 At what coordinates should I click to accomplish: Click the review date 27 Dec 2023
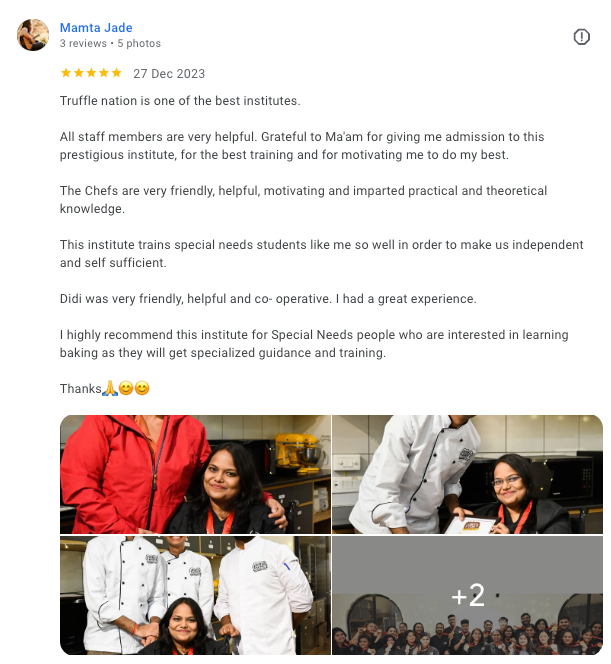pos(169,74)
